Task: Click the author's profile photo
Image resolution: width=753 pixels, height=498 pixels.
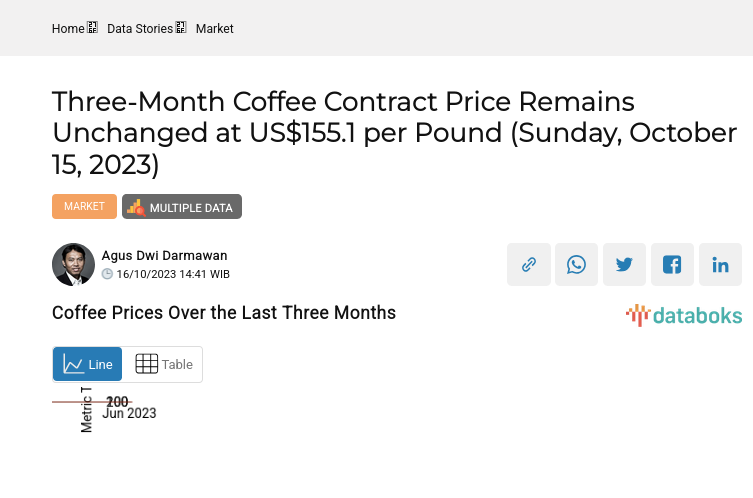Action: click(x=73, y=265)
